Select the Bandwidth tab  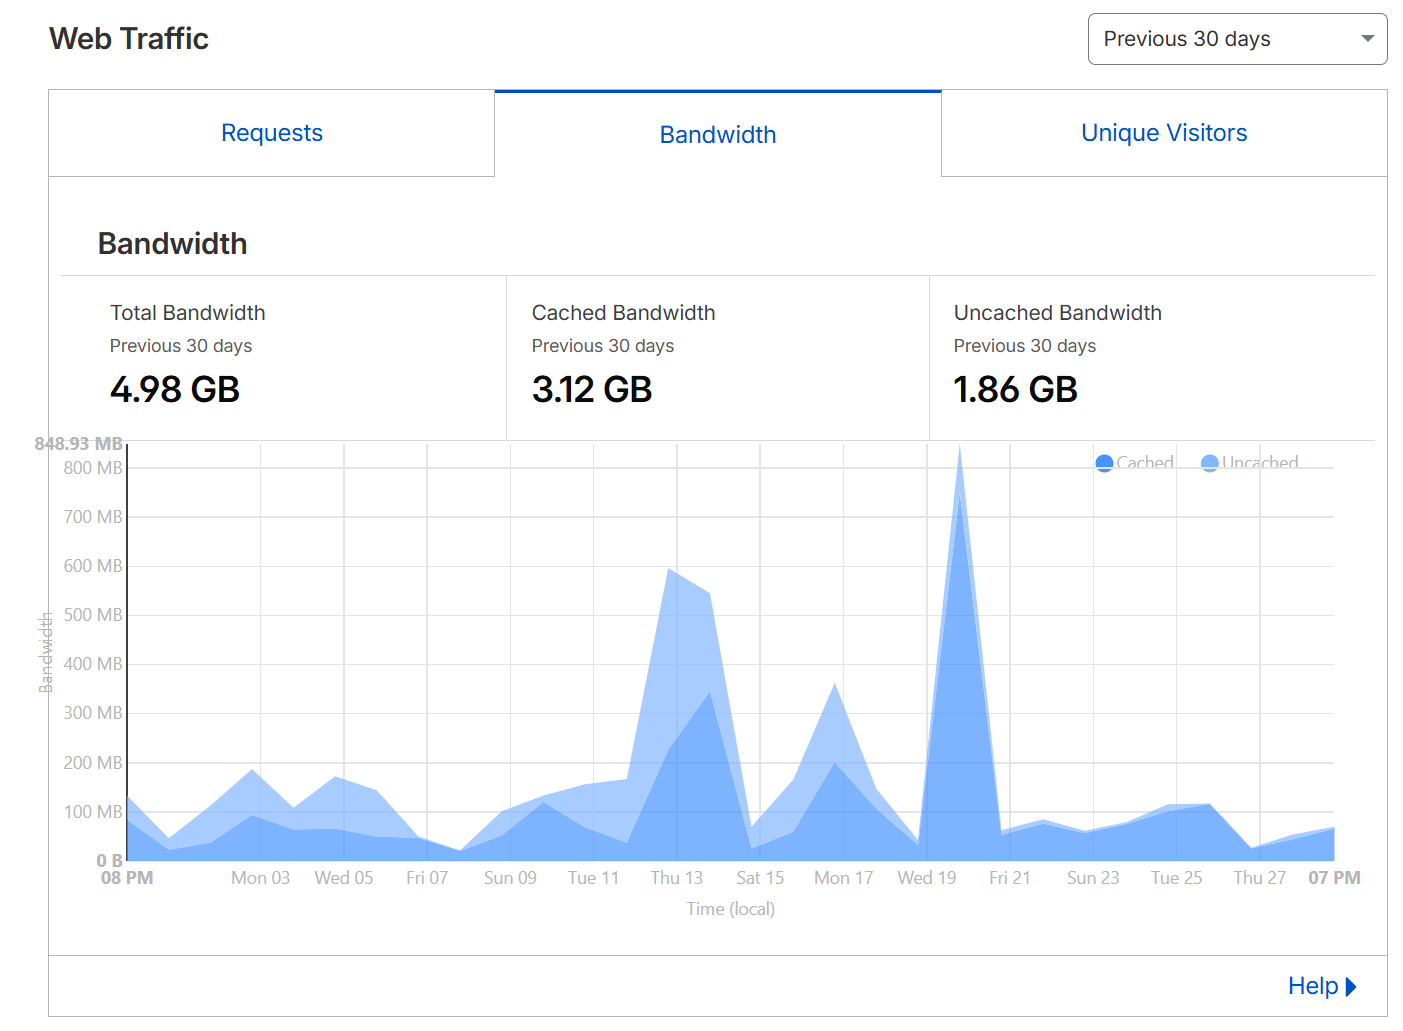click(x=717, y=133)
